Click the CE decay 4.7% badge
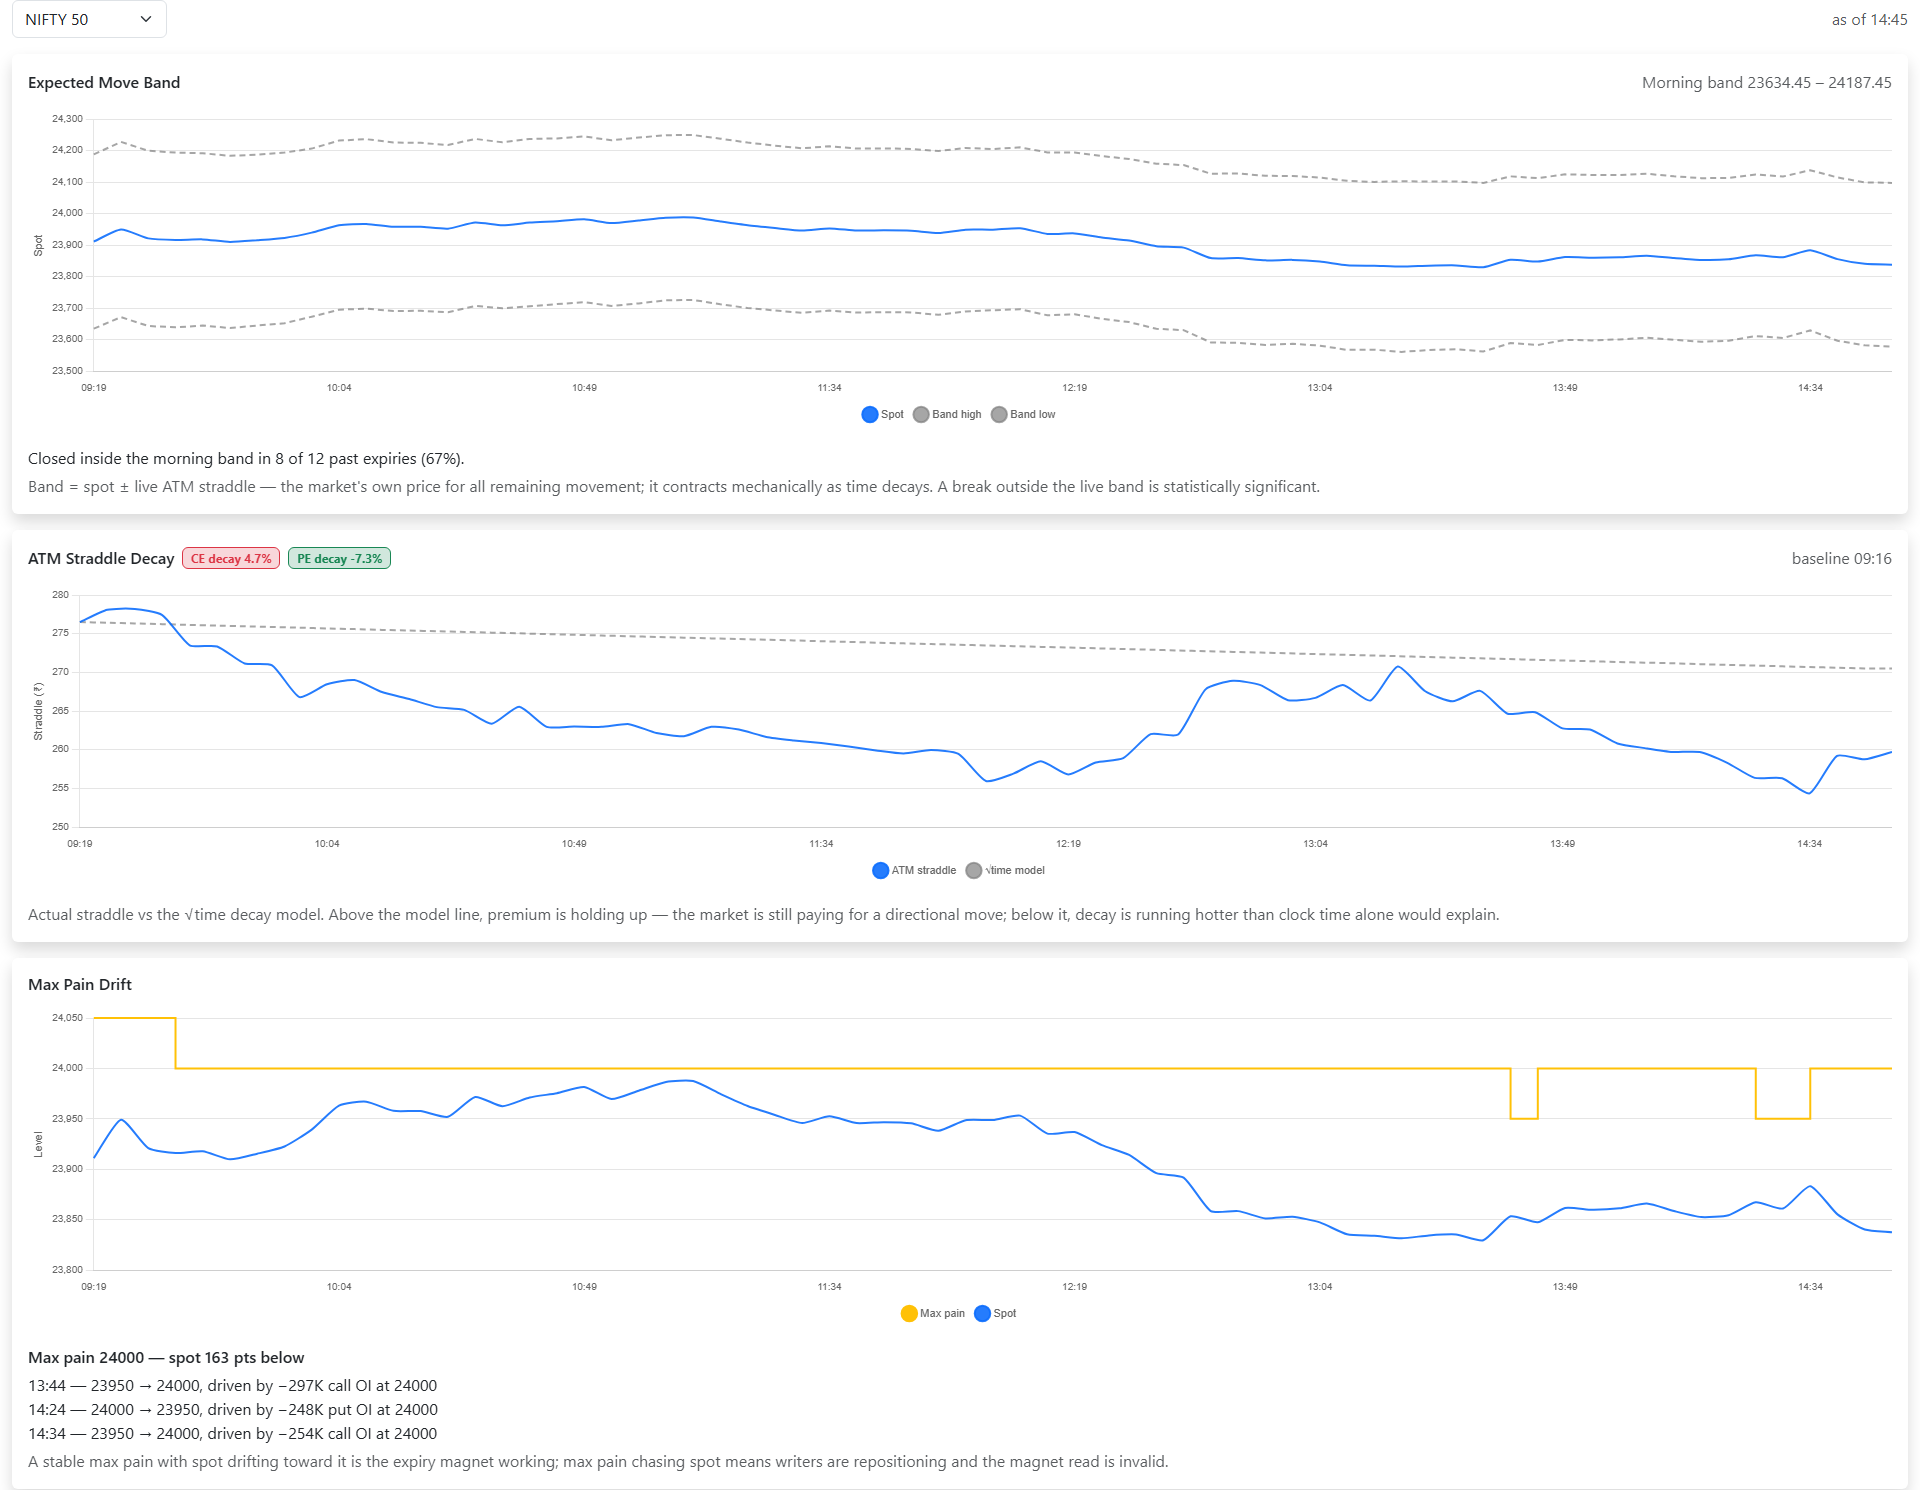The width and height of the screenshot is (1920, 1490). point(231,558)
